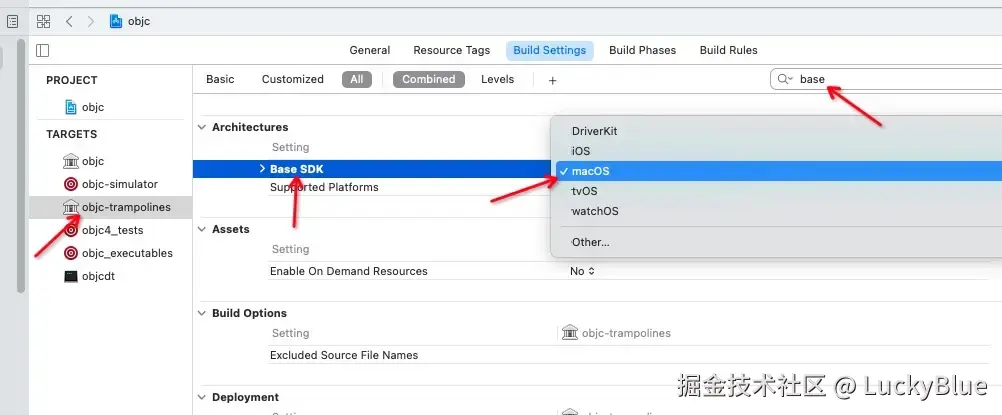Add a build setting with plus button
Image resolution: width=1002 pixels, height=415 pixels.
point(553,80)
